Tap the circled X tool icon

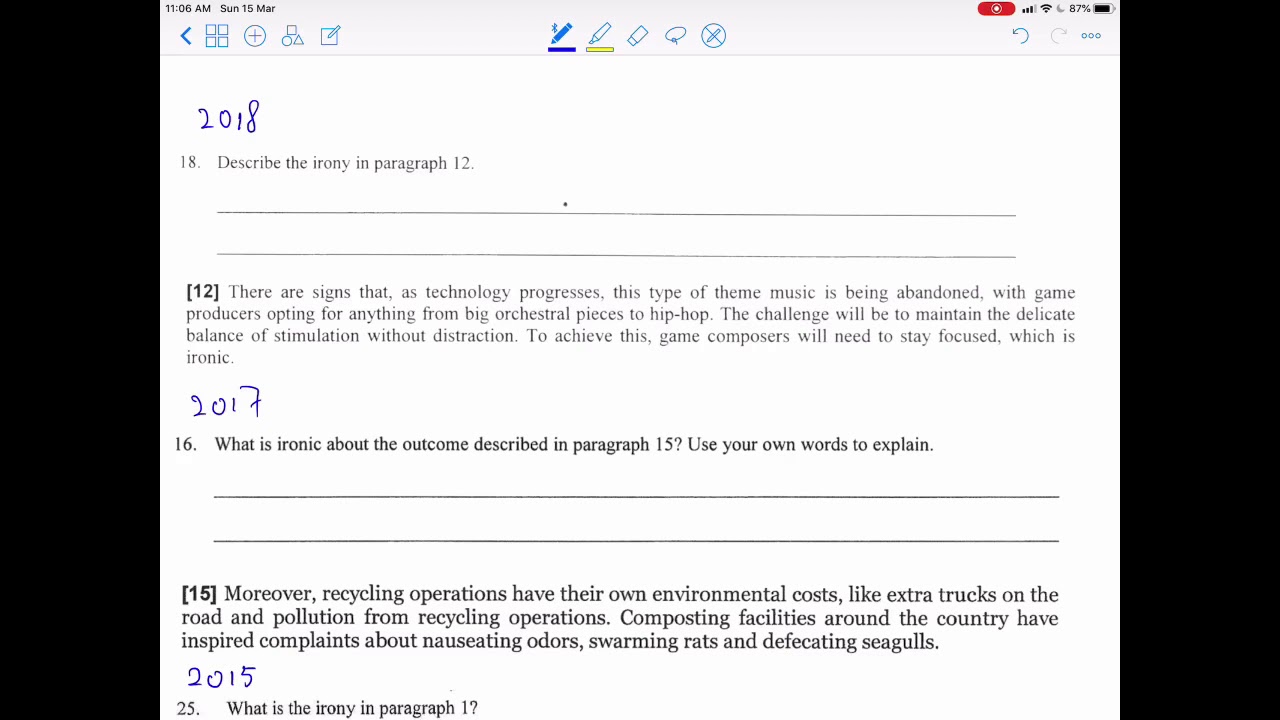[x=713, y=36]
